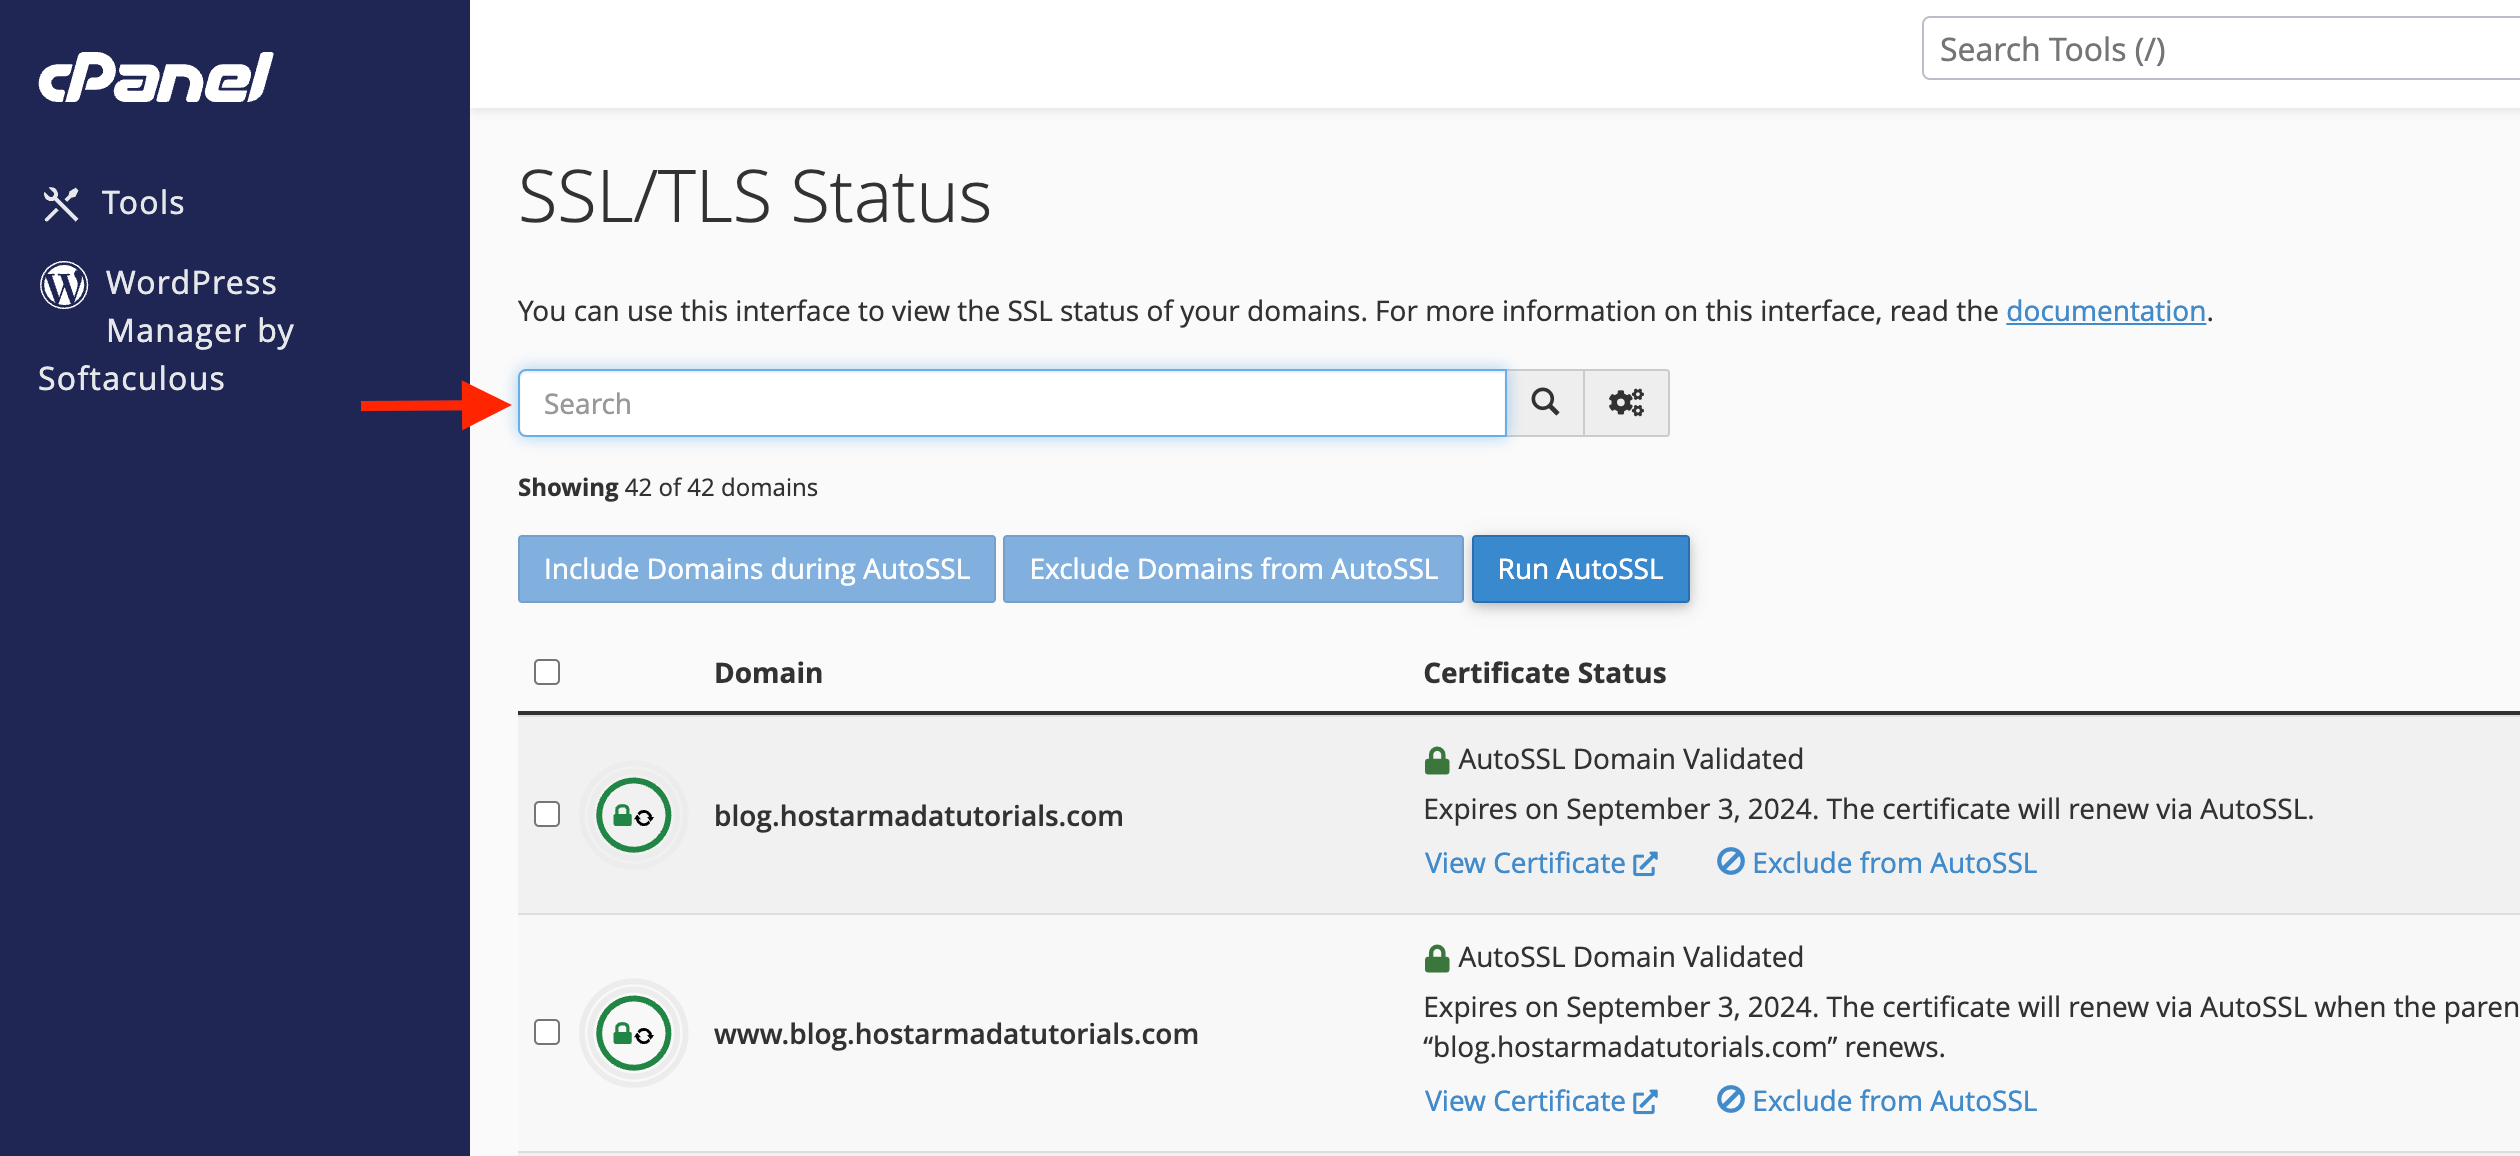This screenshot has height=1156, width=2520.
Task: Click the blog.hostarmadatutorials.com domain name
Action: pos(918,816)
